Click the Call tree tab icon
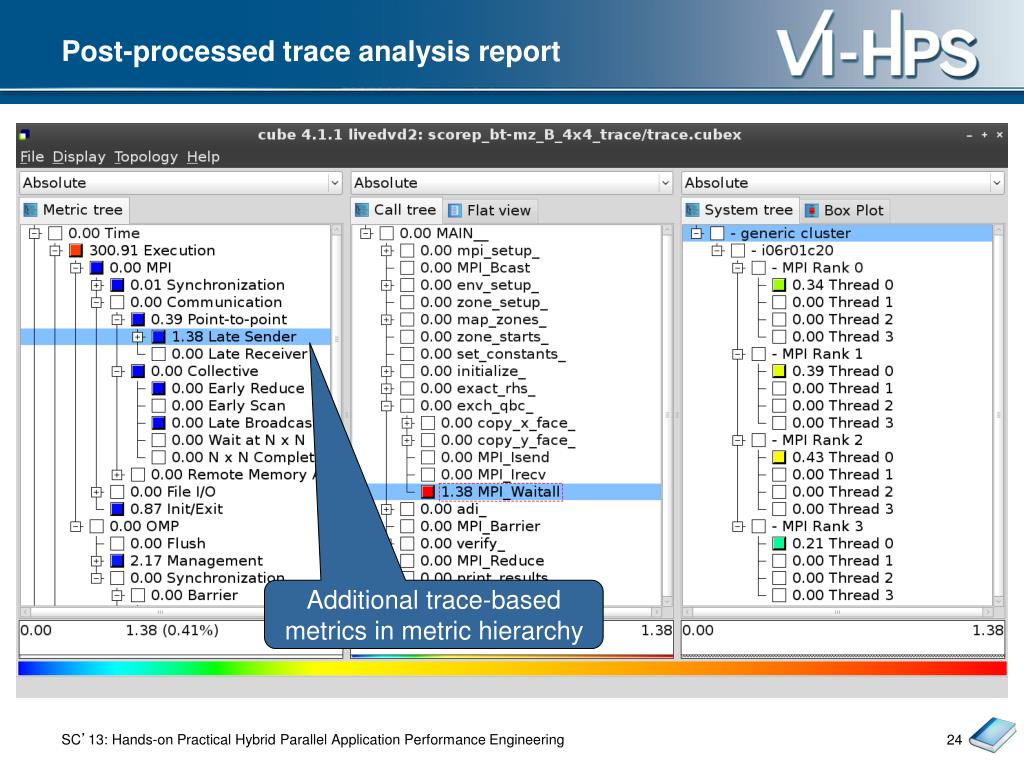The width and height of the screenshot is (1024, 768). click(362, 210)
